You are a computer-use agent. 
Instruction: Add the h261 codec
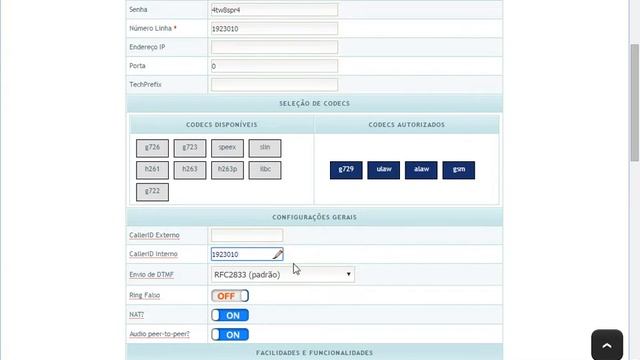pos(152,170)
